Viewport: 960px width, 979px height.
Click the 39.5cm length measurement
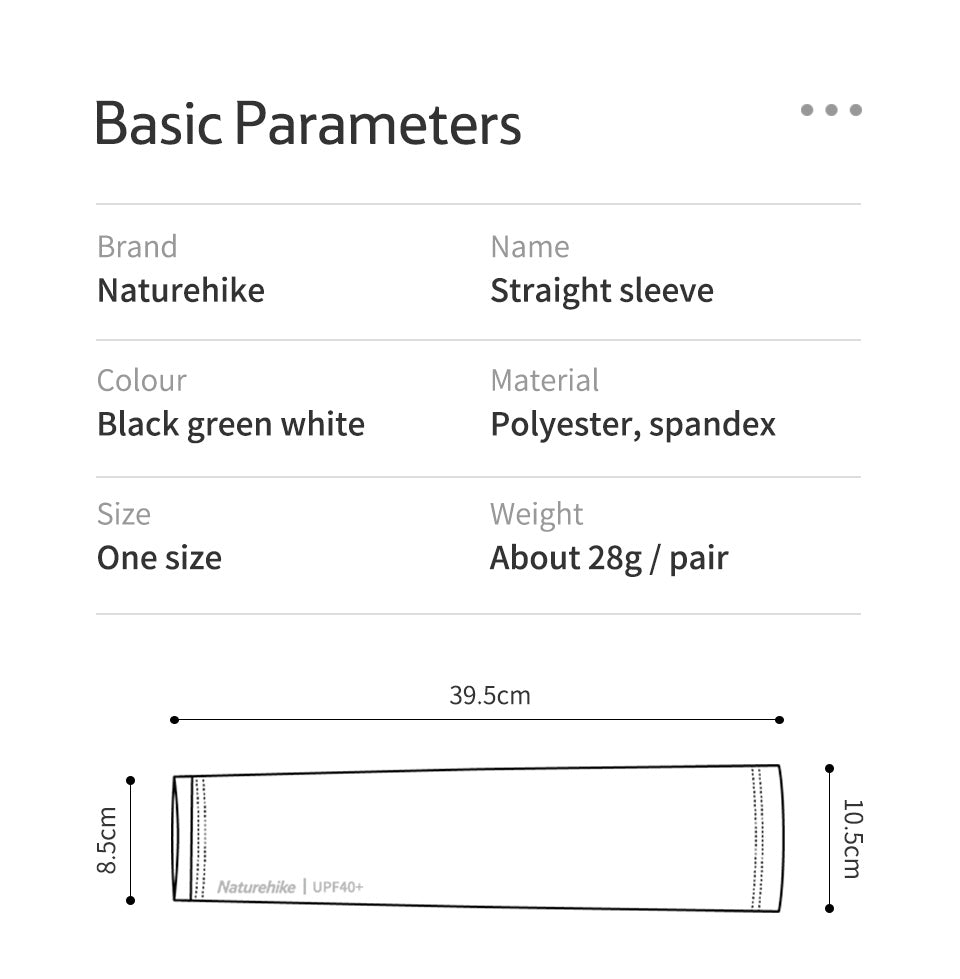pos(490,696)
